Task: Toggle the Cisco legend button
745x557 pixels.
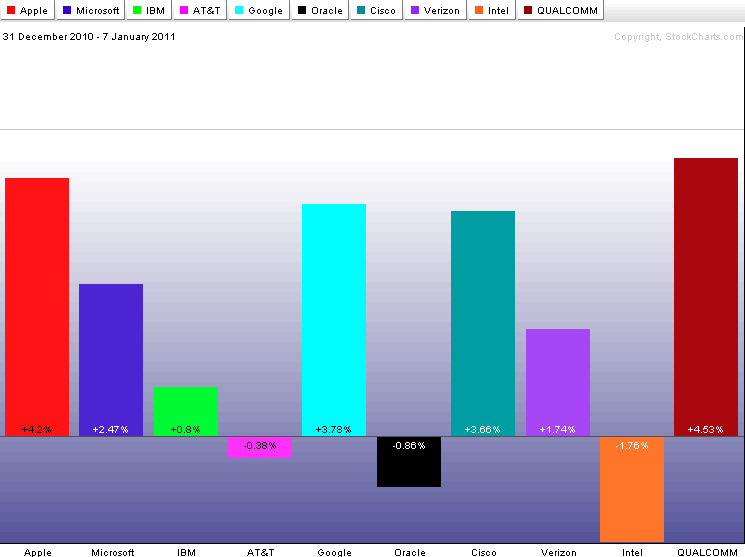Action: tap(376, 10)
